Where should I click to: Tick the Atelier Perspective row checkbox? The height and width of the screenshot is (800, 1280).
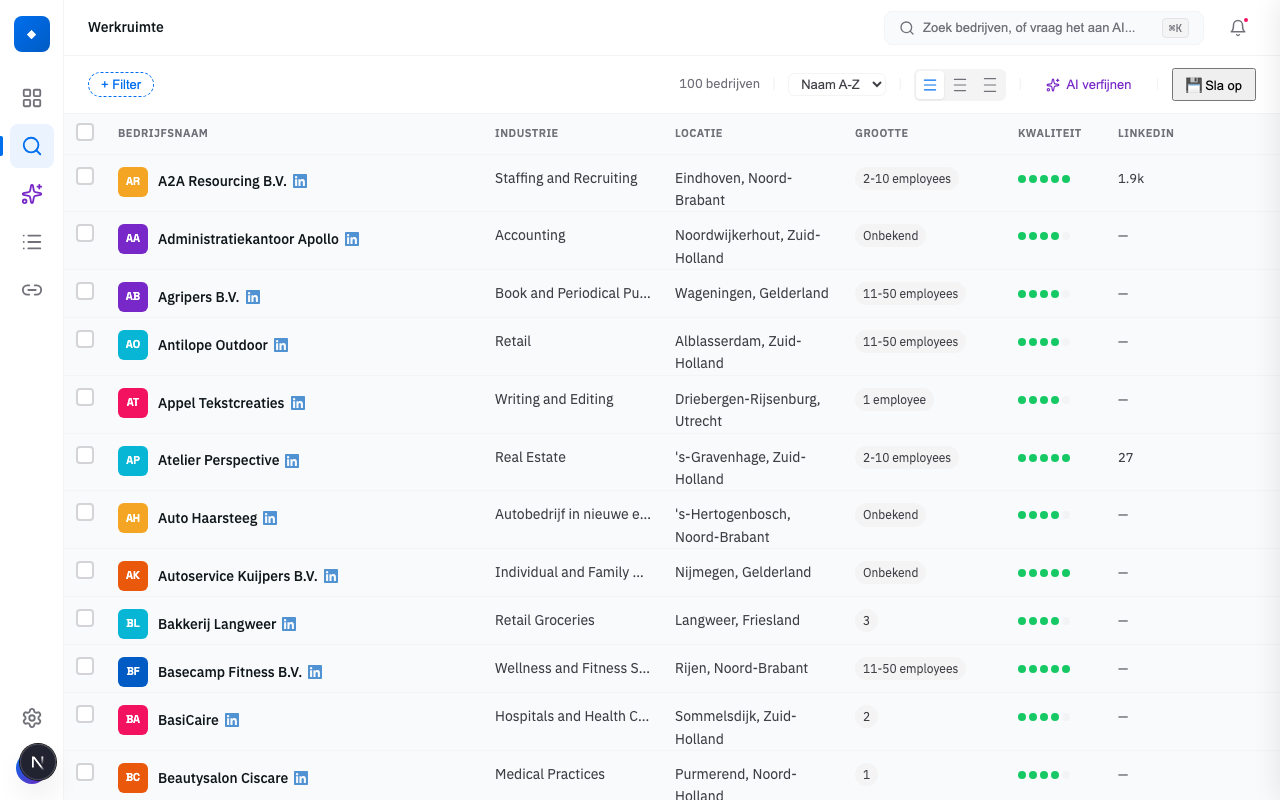coord(85,455)
